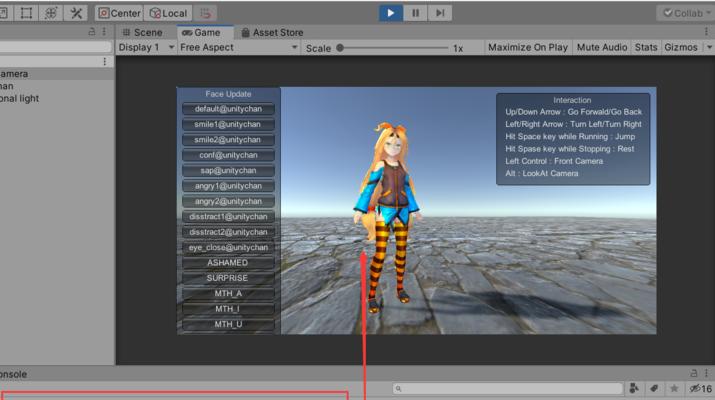Toggle Maximize On Play
The height and width of the screenshot is (400, 715).
point(528,47)
